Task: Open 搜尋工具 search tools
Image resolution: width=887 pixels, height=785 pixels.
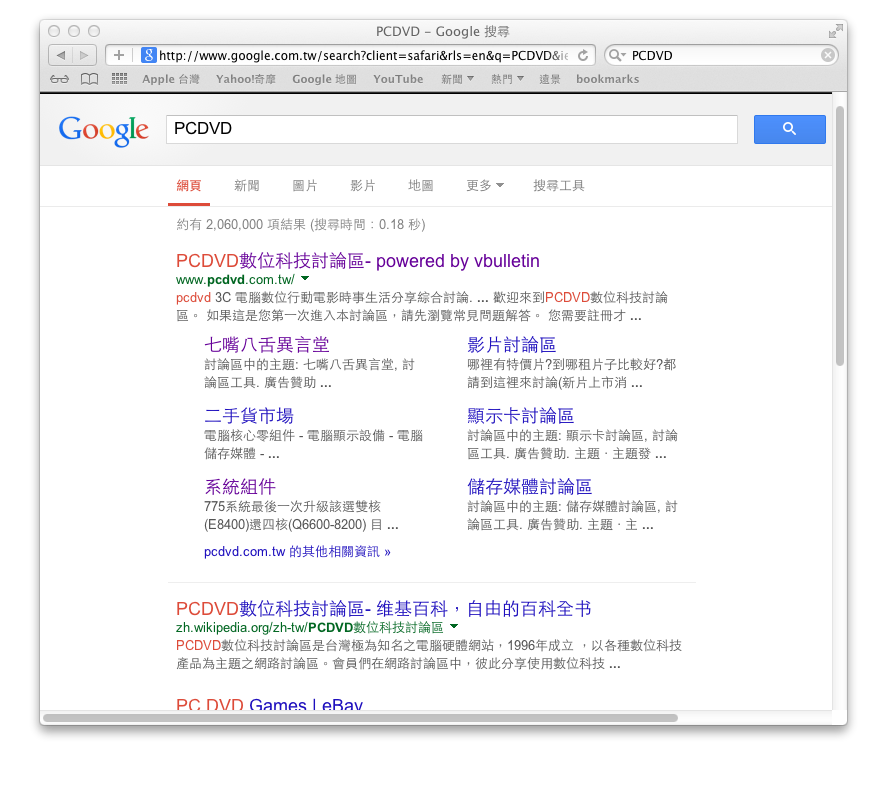Action: point(558,186)
